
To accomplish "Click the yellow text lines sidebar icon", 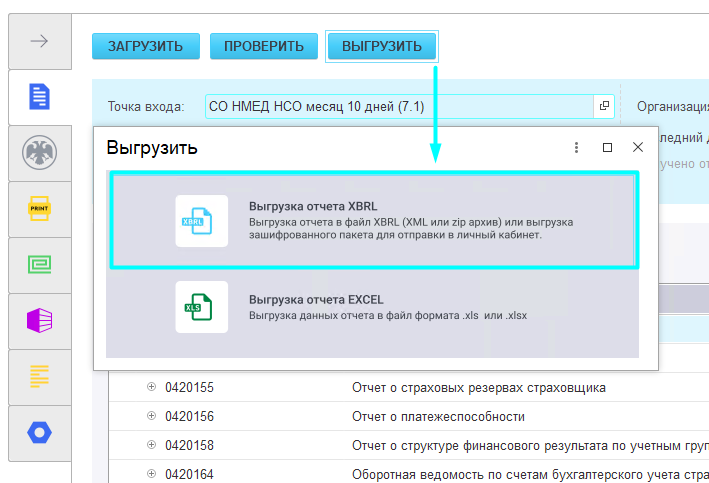I will (39, 377).
